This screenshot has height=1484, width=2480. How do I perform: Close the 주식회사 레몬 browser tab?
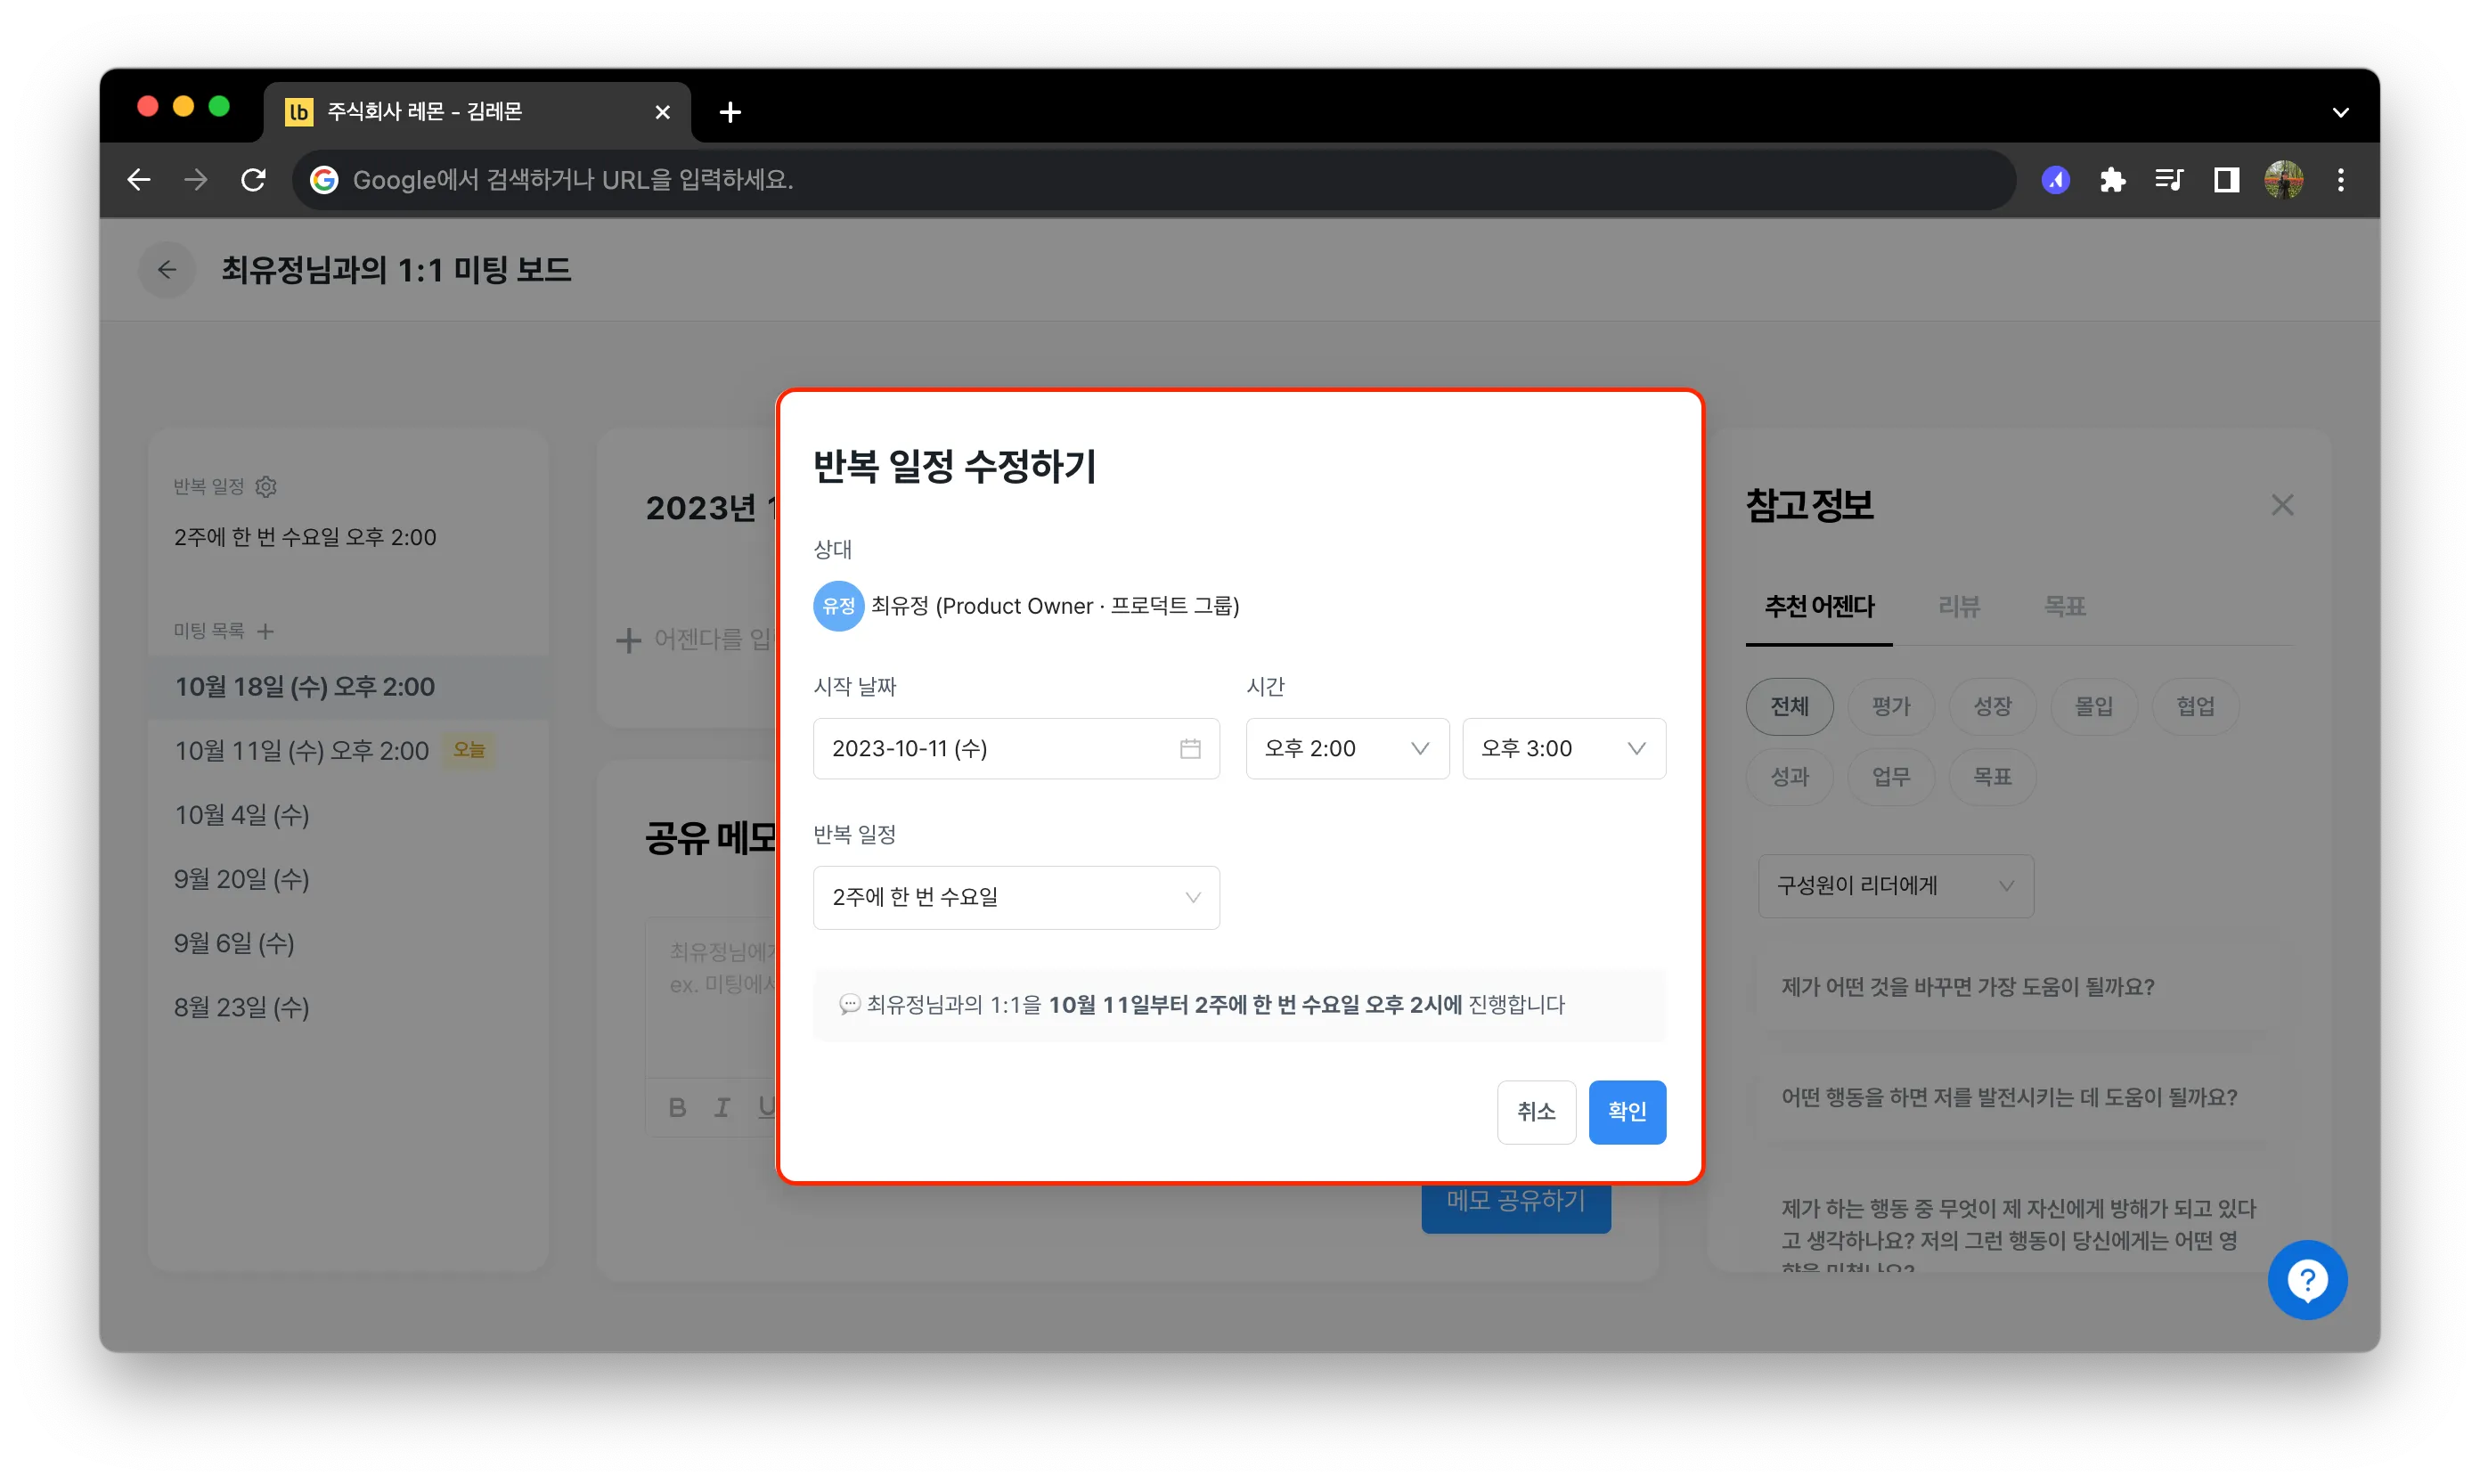[x=662, y=112]
